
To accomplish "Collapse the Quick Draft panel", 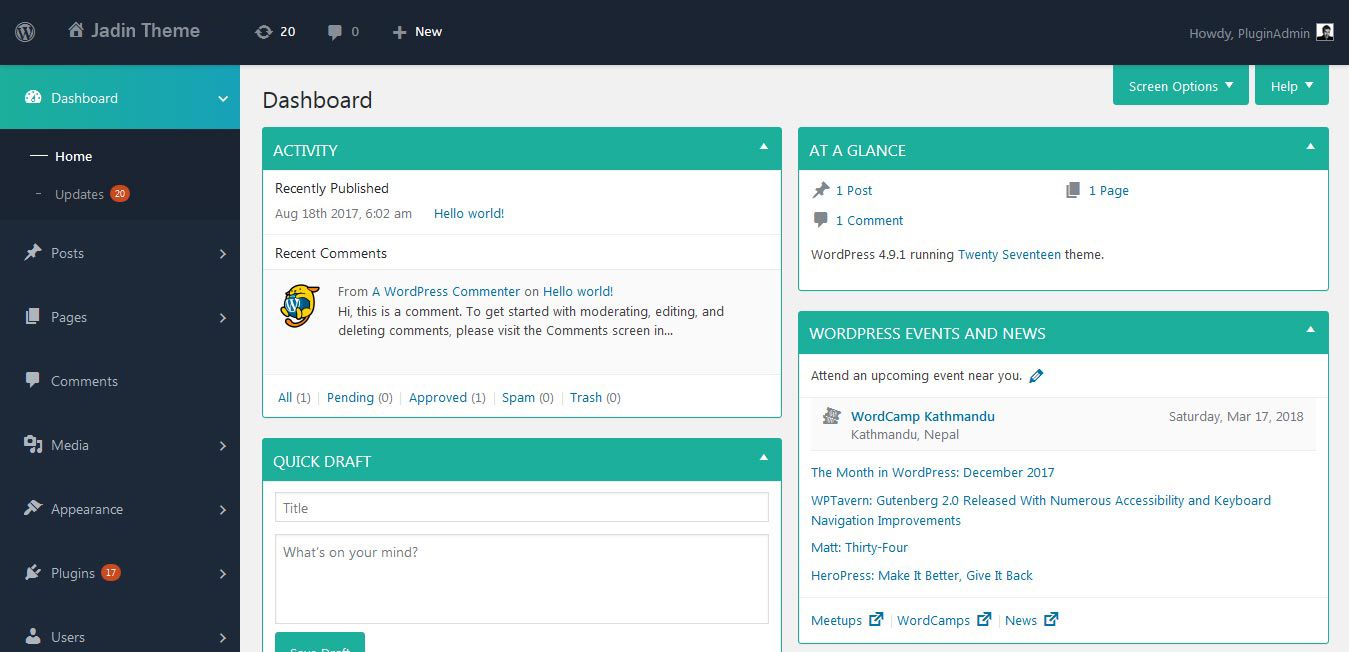I will pos(764,458).
